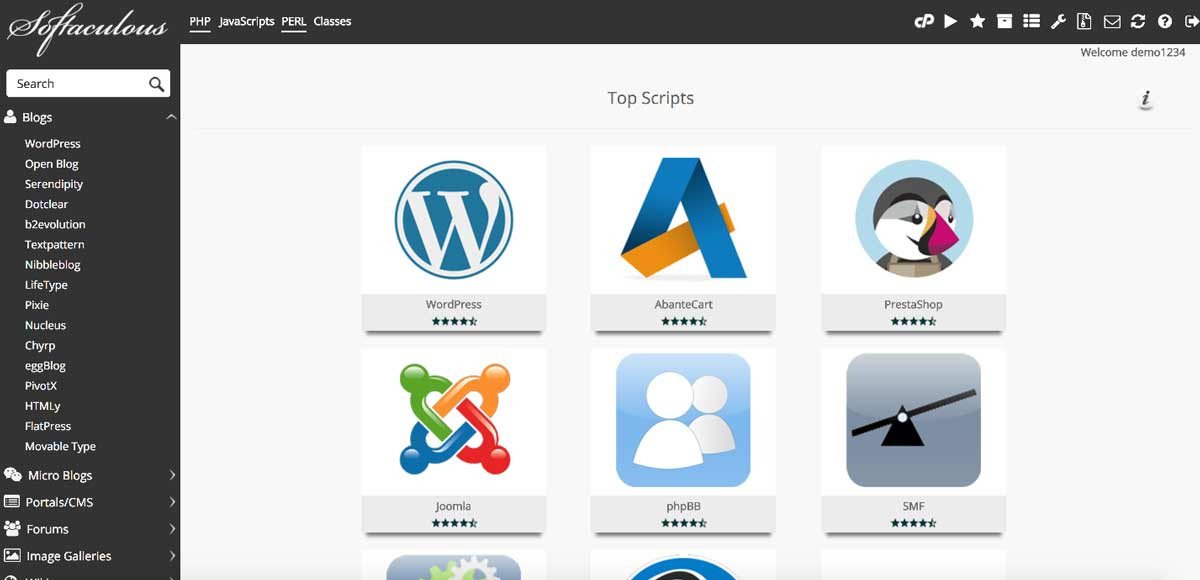Switch to the Classes tab
1200x580 pixels.
(x=332, y=21)
